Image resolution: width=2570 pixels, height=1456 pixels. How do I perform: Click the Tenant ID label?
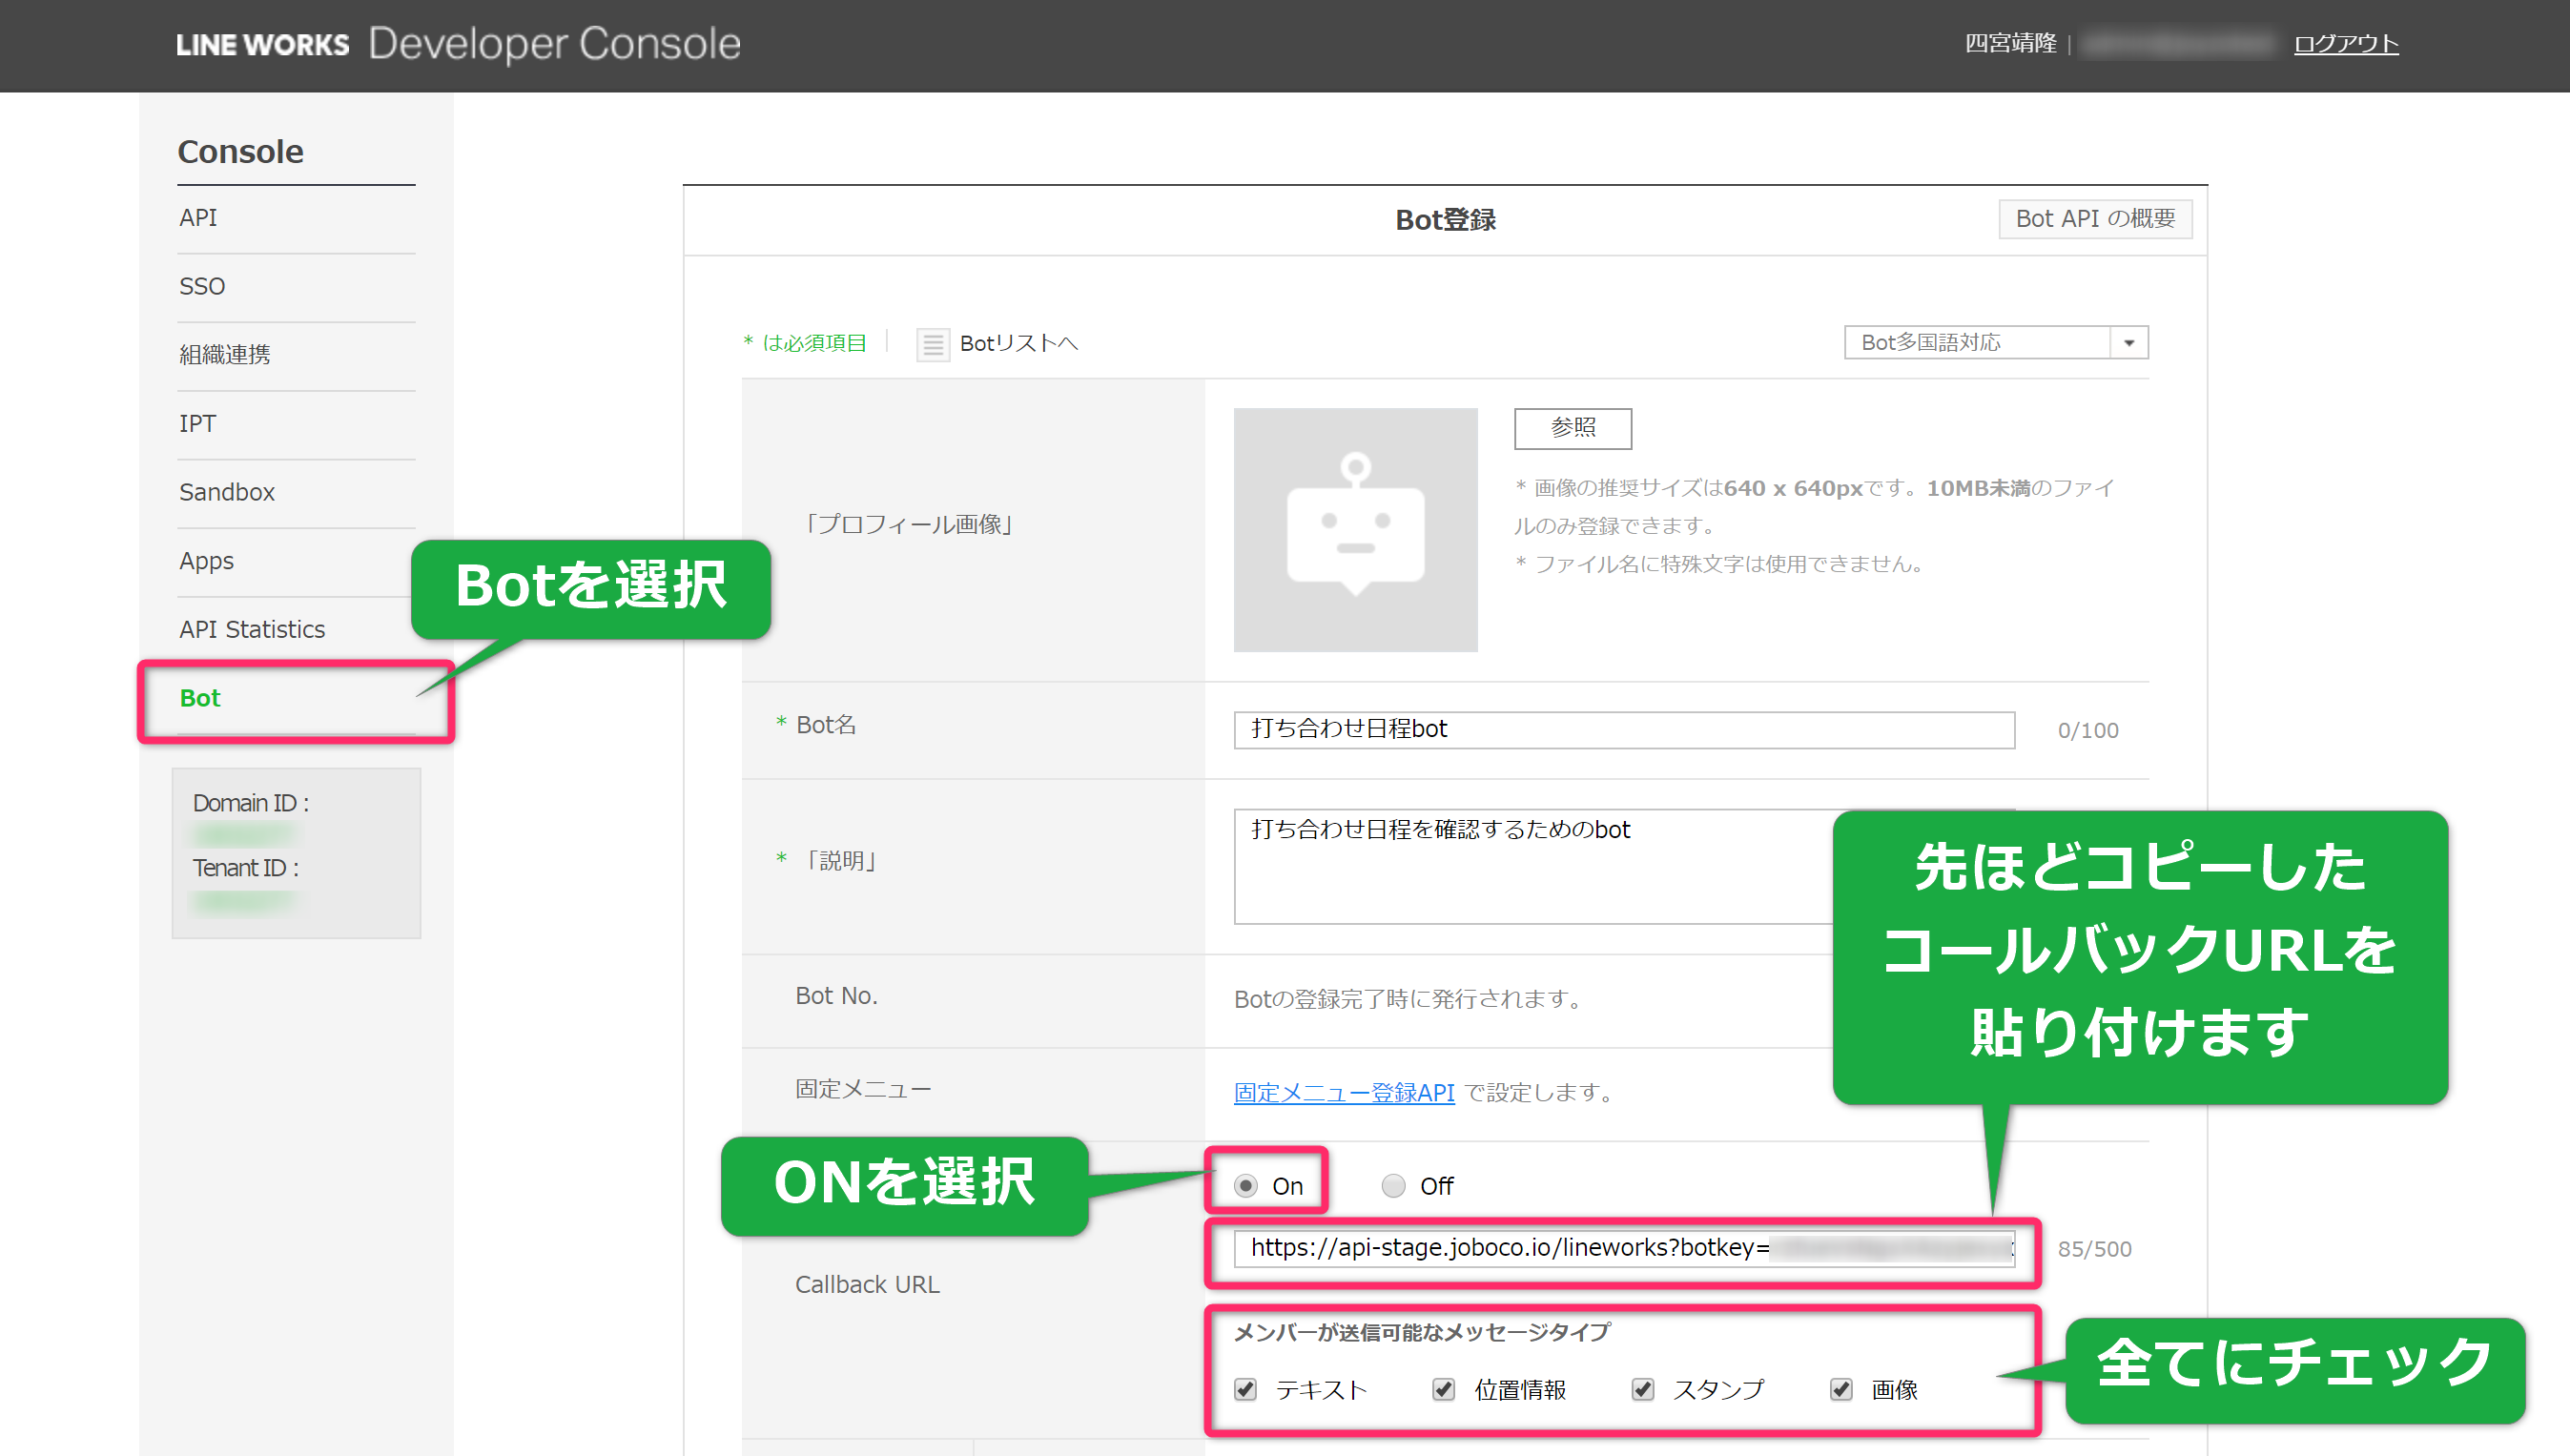tap(246, 868)
